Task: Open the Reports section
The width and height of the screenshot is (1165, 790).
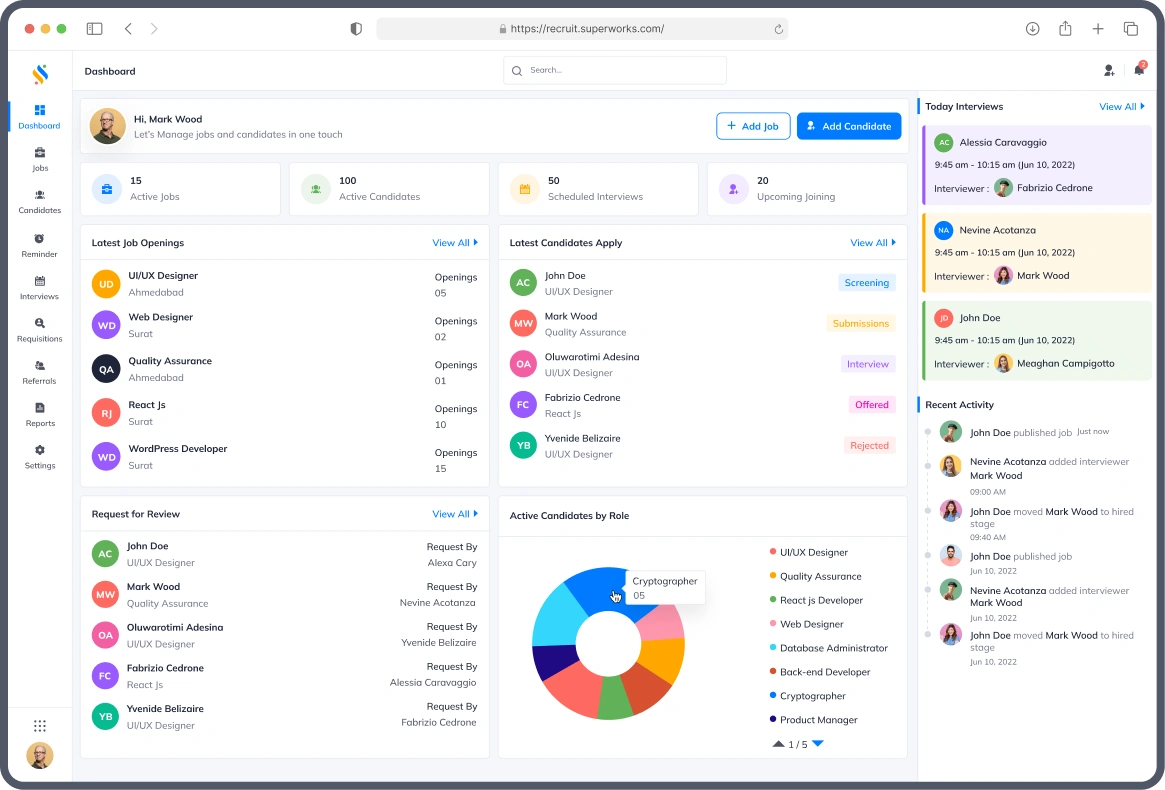Action: pyautogui.click(x=39, y=415)
